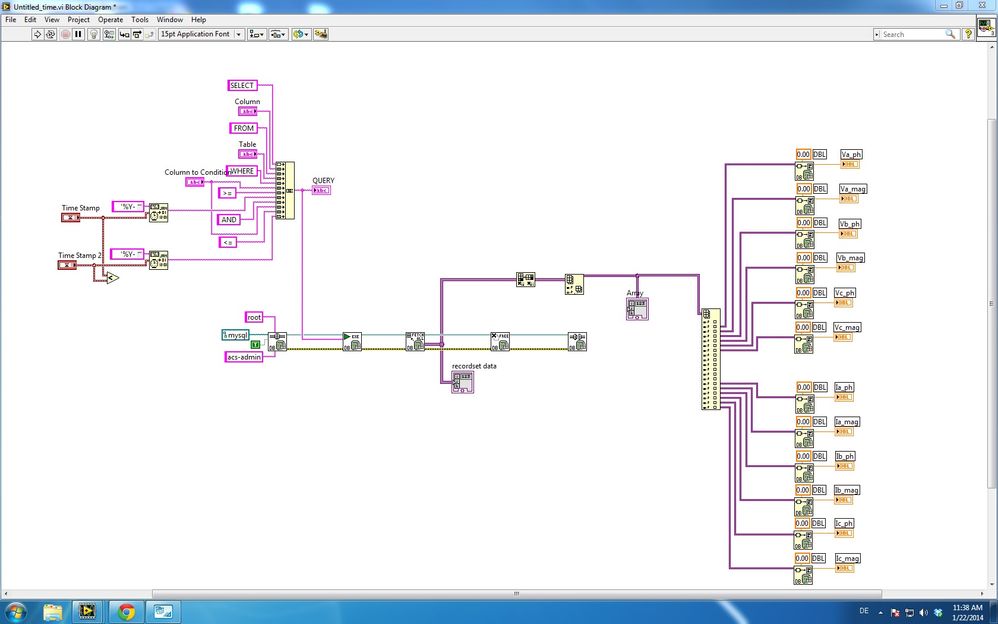Select the Array indicator terminal
Image resolution: width=998 pixels, height=624 pixels.
tap(637, 309)
